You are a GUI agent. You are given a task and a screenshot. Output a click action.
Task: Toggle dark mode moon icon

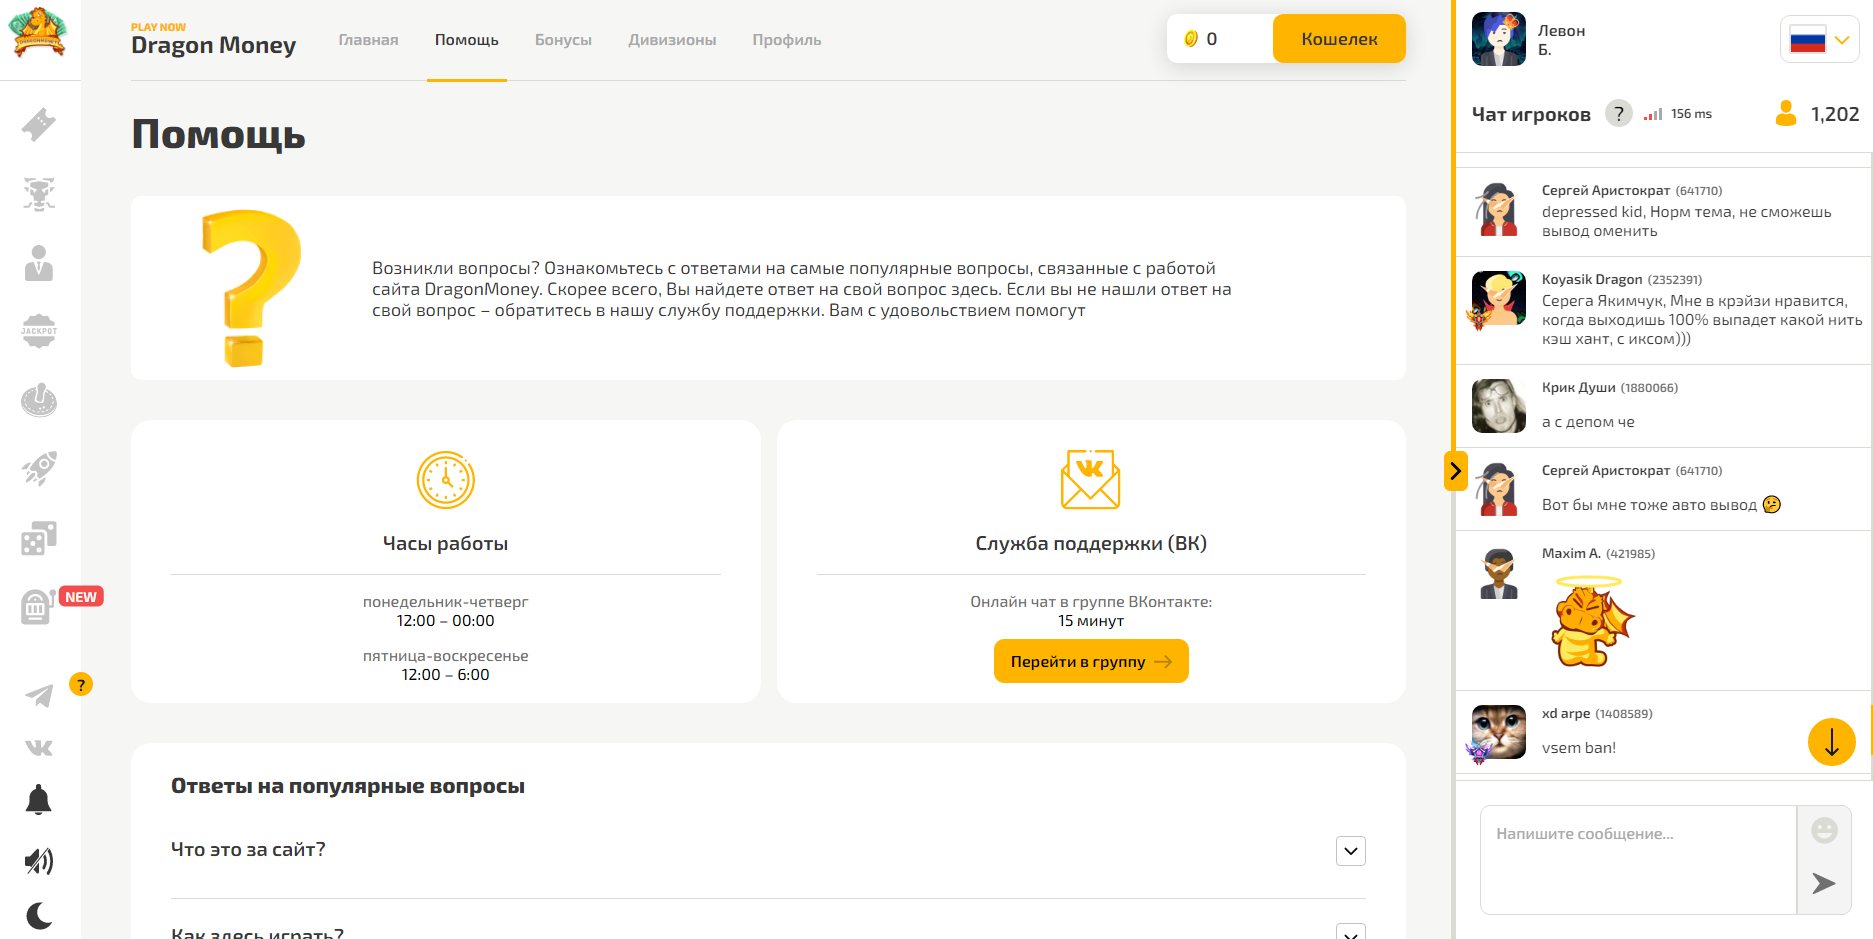(x=39, y=915)
